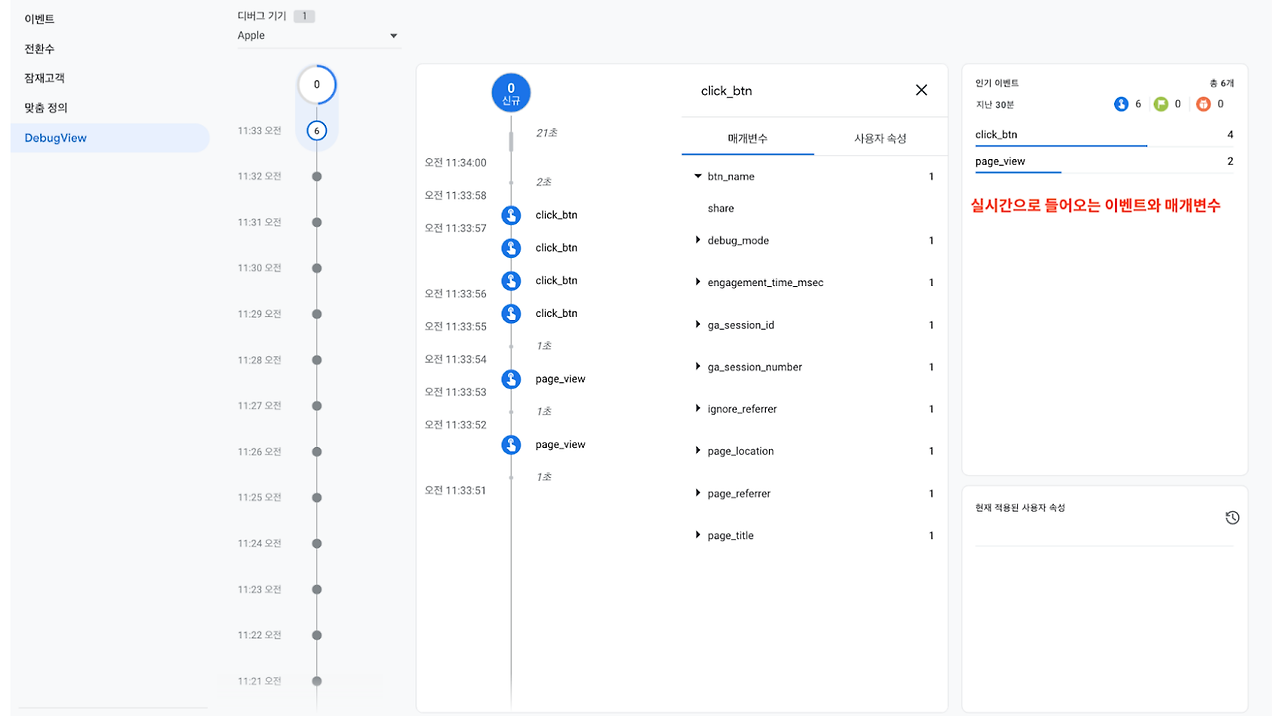
Task: Expand the debug_mode parameter
Action: (698, 240)
